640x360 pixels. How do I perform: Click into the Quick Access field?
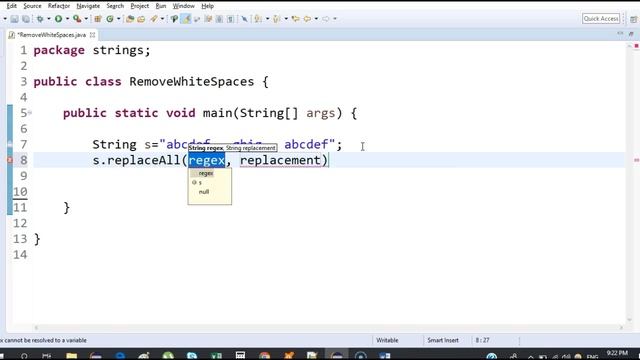[601, 19]
